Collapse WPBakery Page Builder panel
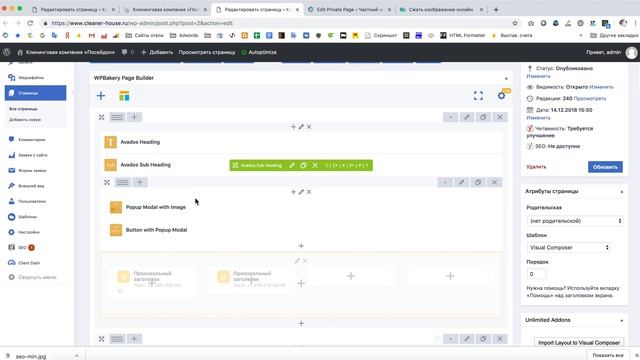The height and width of the screenshot is (360, 640). pyautogui.click(x=506, y=78)
